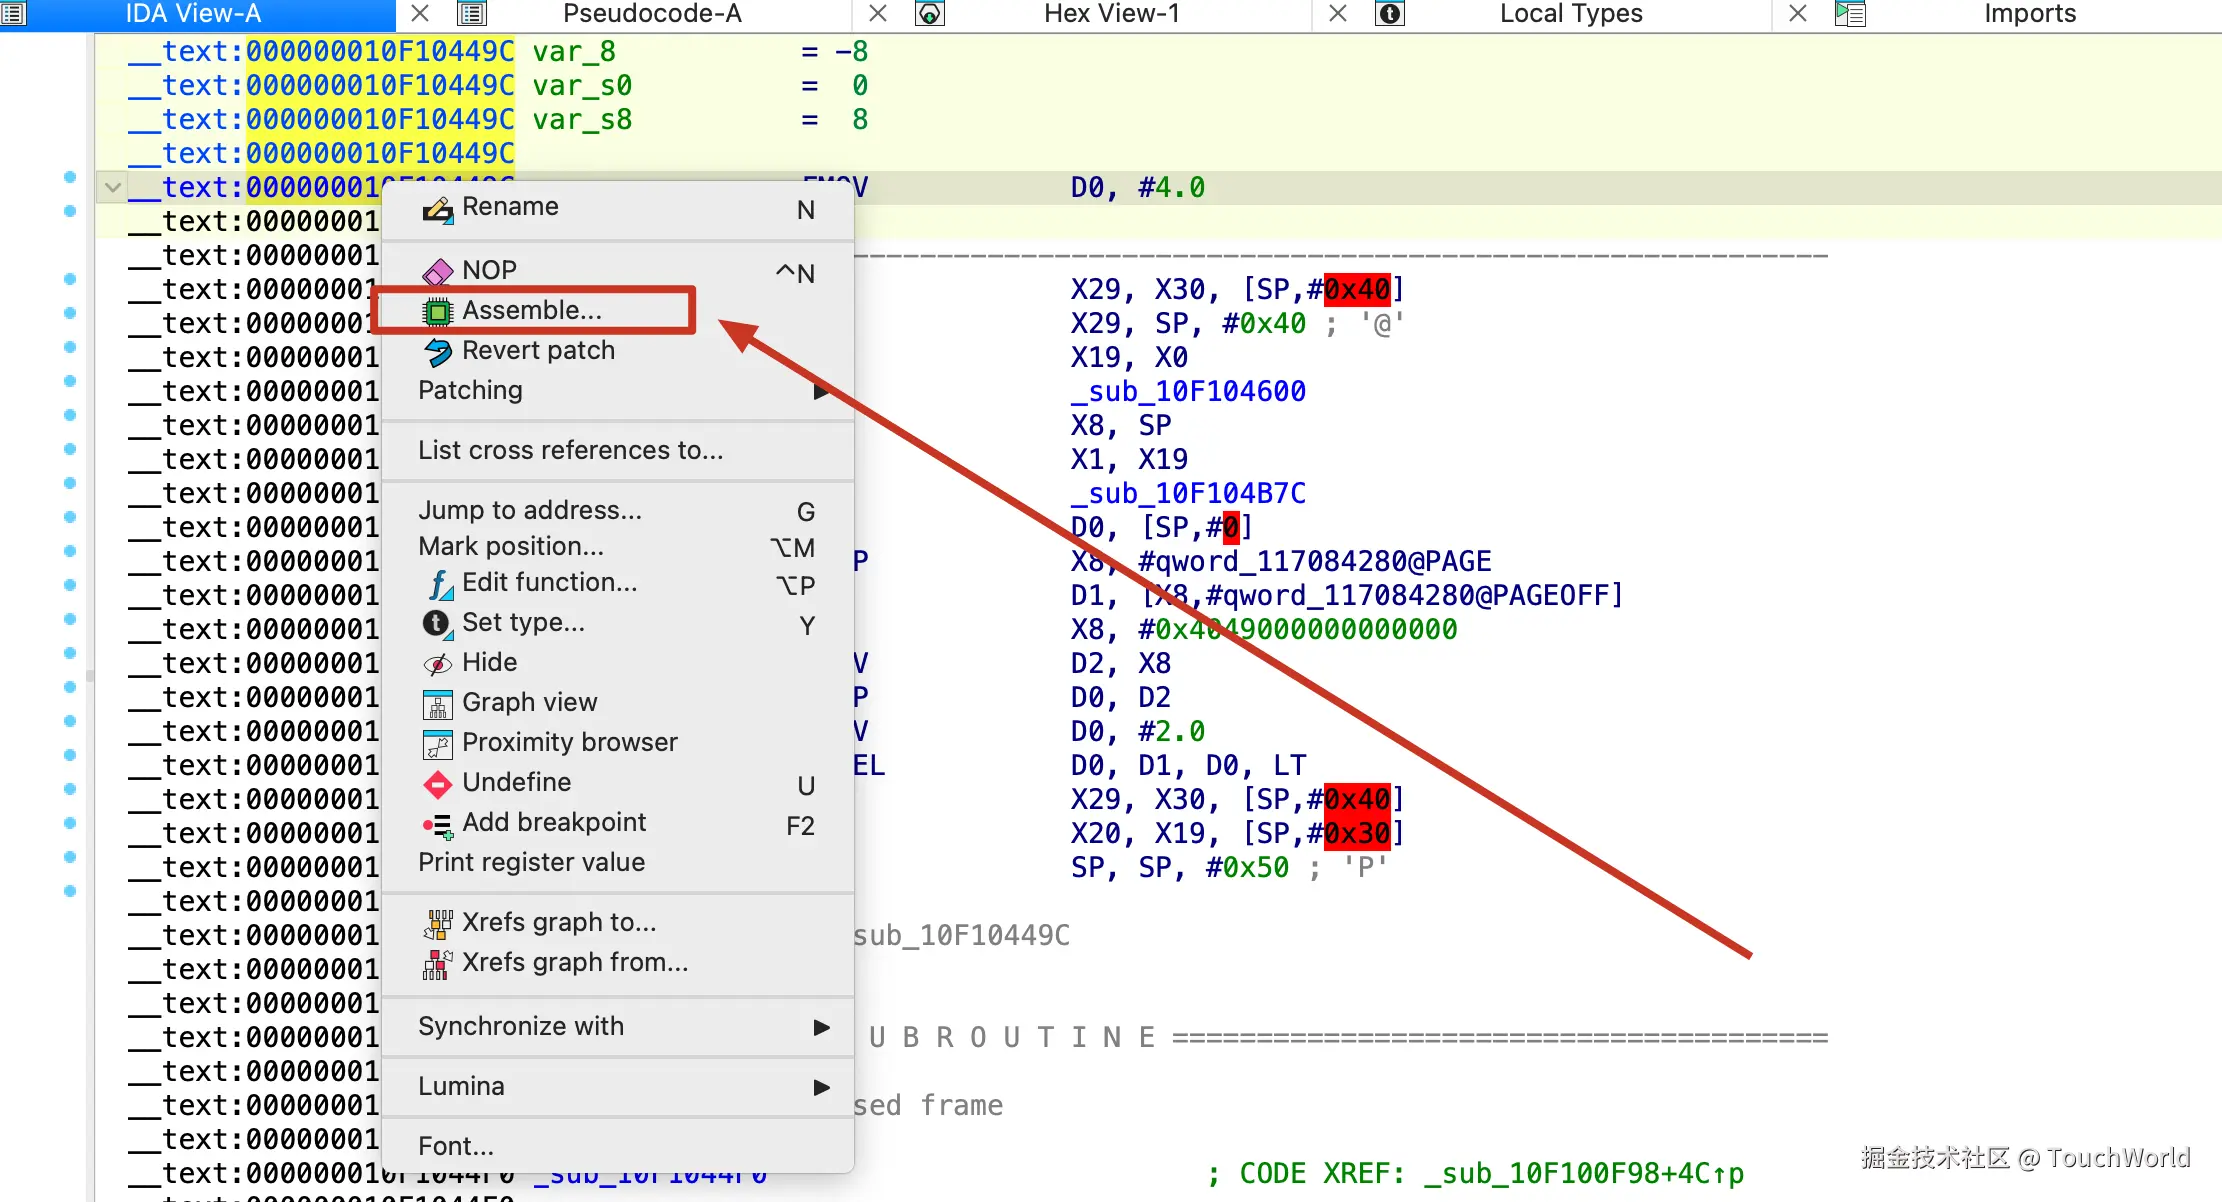The image size is (2222, 1202).
Task: Click the Revert patch arrow icon
Action: (438, 351)
